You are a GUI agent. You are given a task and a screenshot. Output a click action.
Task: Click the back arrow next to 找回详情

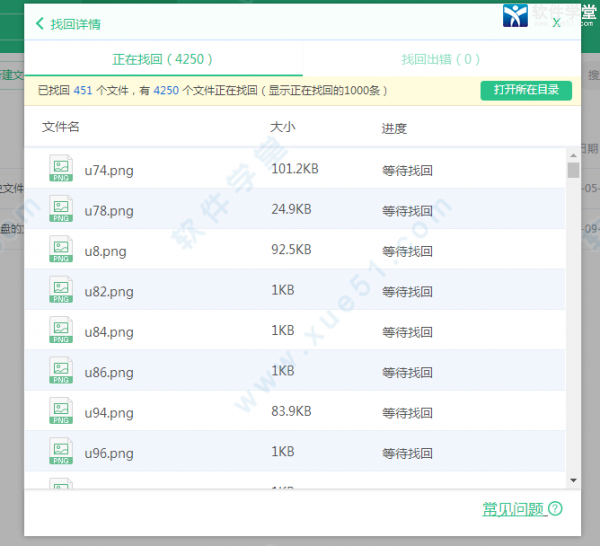pos(39,23)
